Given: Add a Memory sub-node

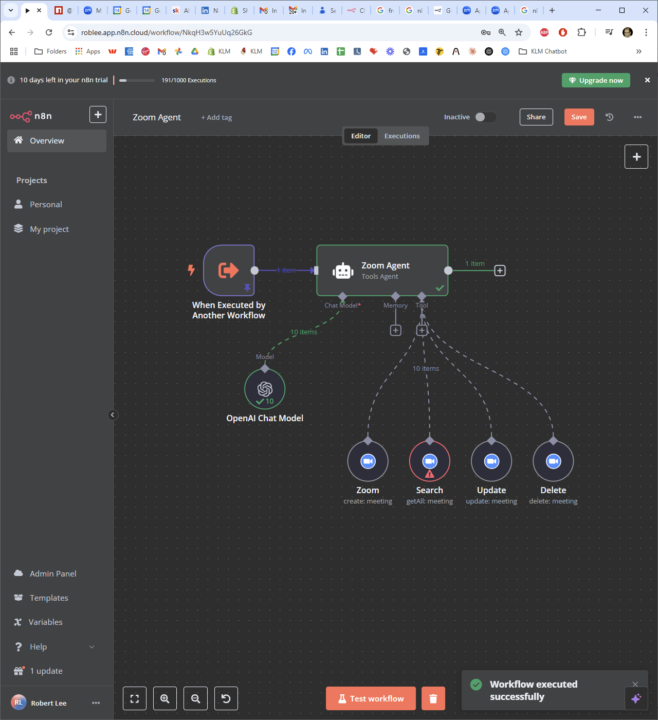Looking at the screenshot, I should coord(395,330).
